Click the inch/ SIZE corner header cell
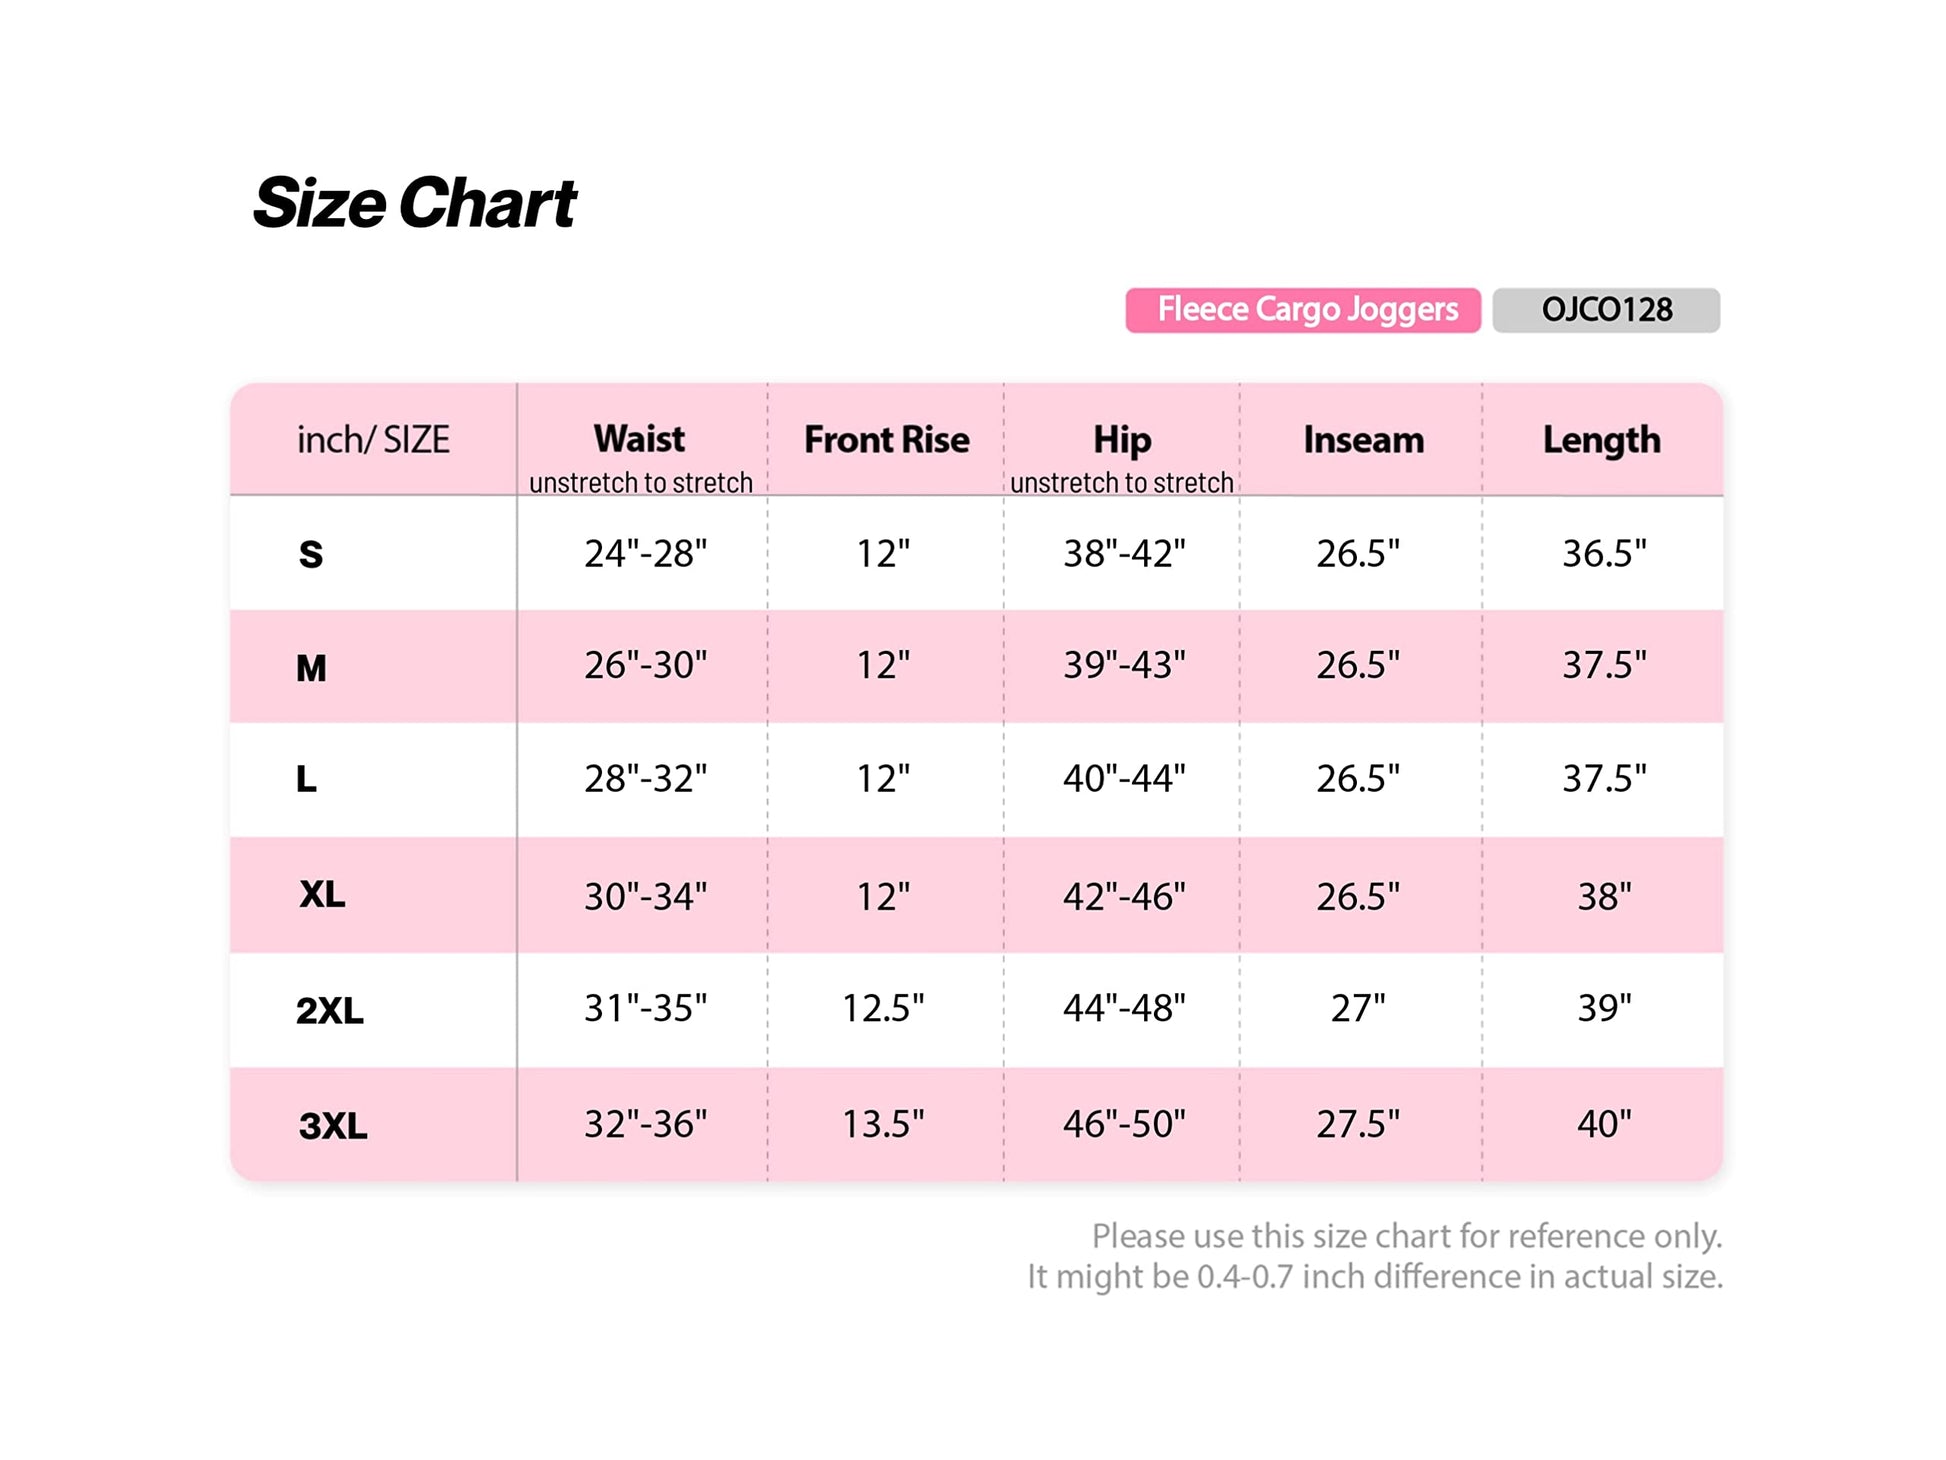 click(373, 440)
